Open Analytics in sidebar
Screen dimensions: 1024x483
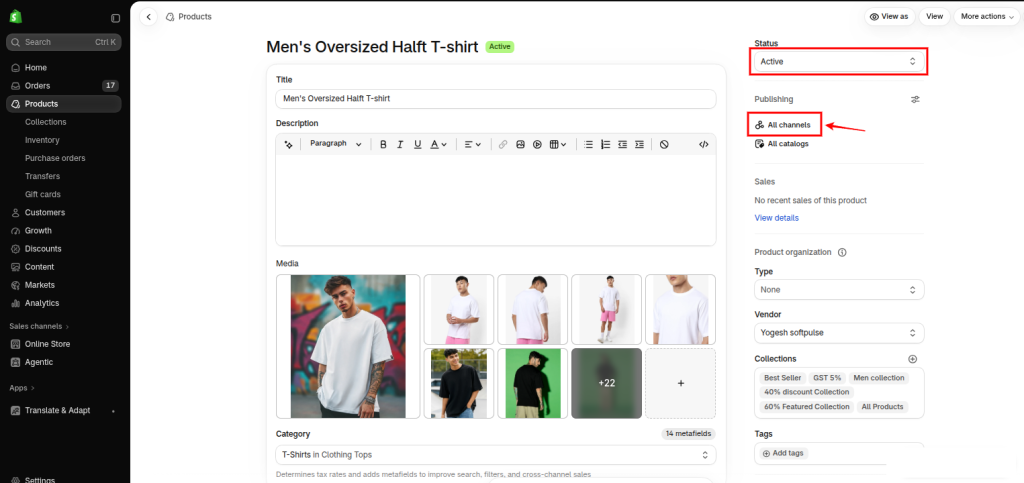click(63, 303)
